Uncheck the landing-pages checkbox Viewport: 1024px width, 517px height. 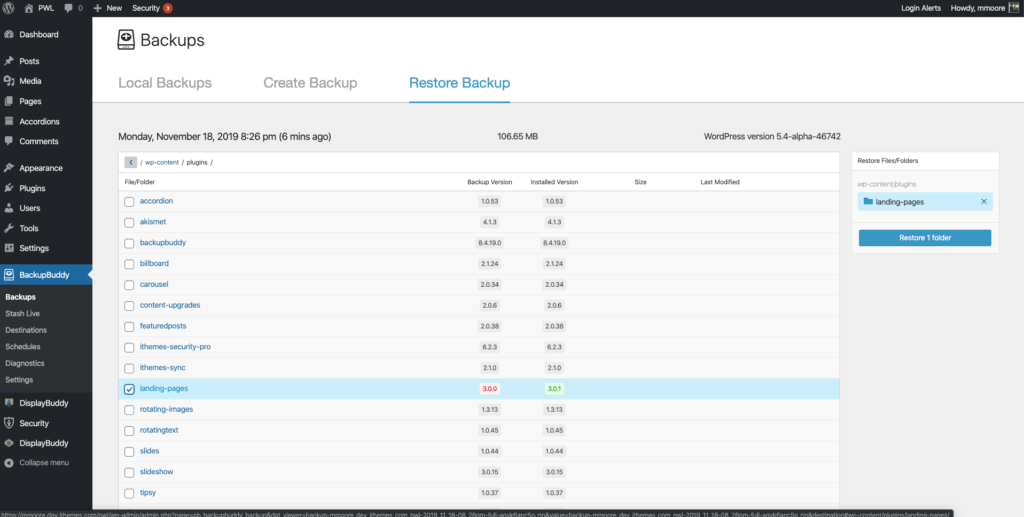tap(129, 389)
